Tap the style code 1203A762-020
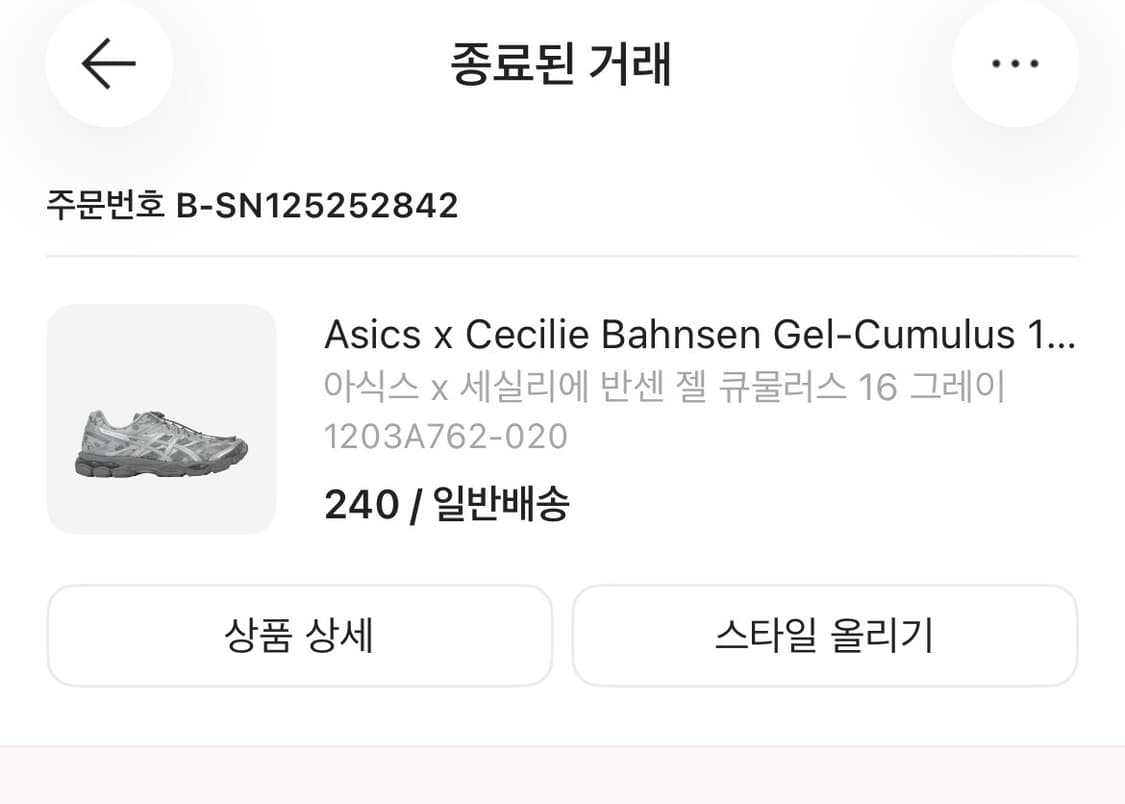Viewport: 1125px width, 804px height. coord(445,435)
